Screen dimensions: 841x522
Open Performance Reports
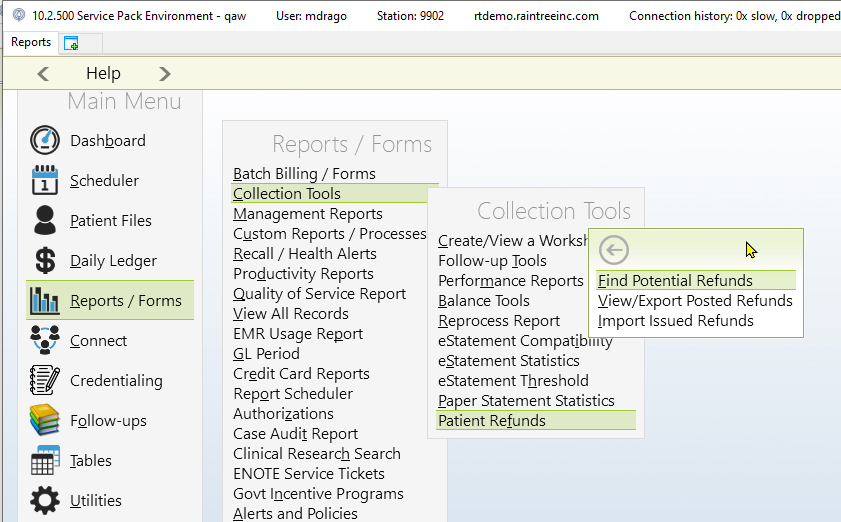click(511, 281)
